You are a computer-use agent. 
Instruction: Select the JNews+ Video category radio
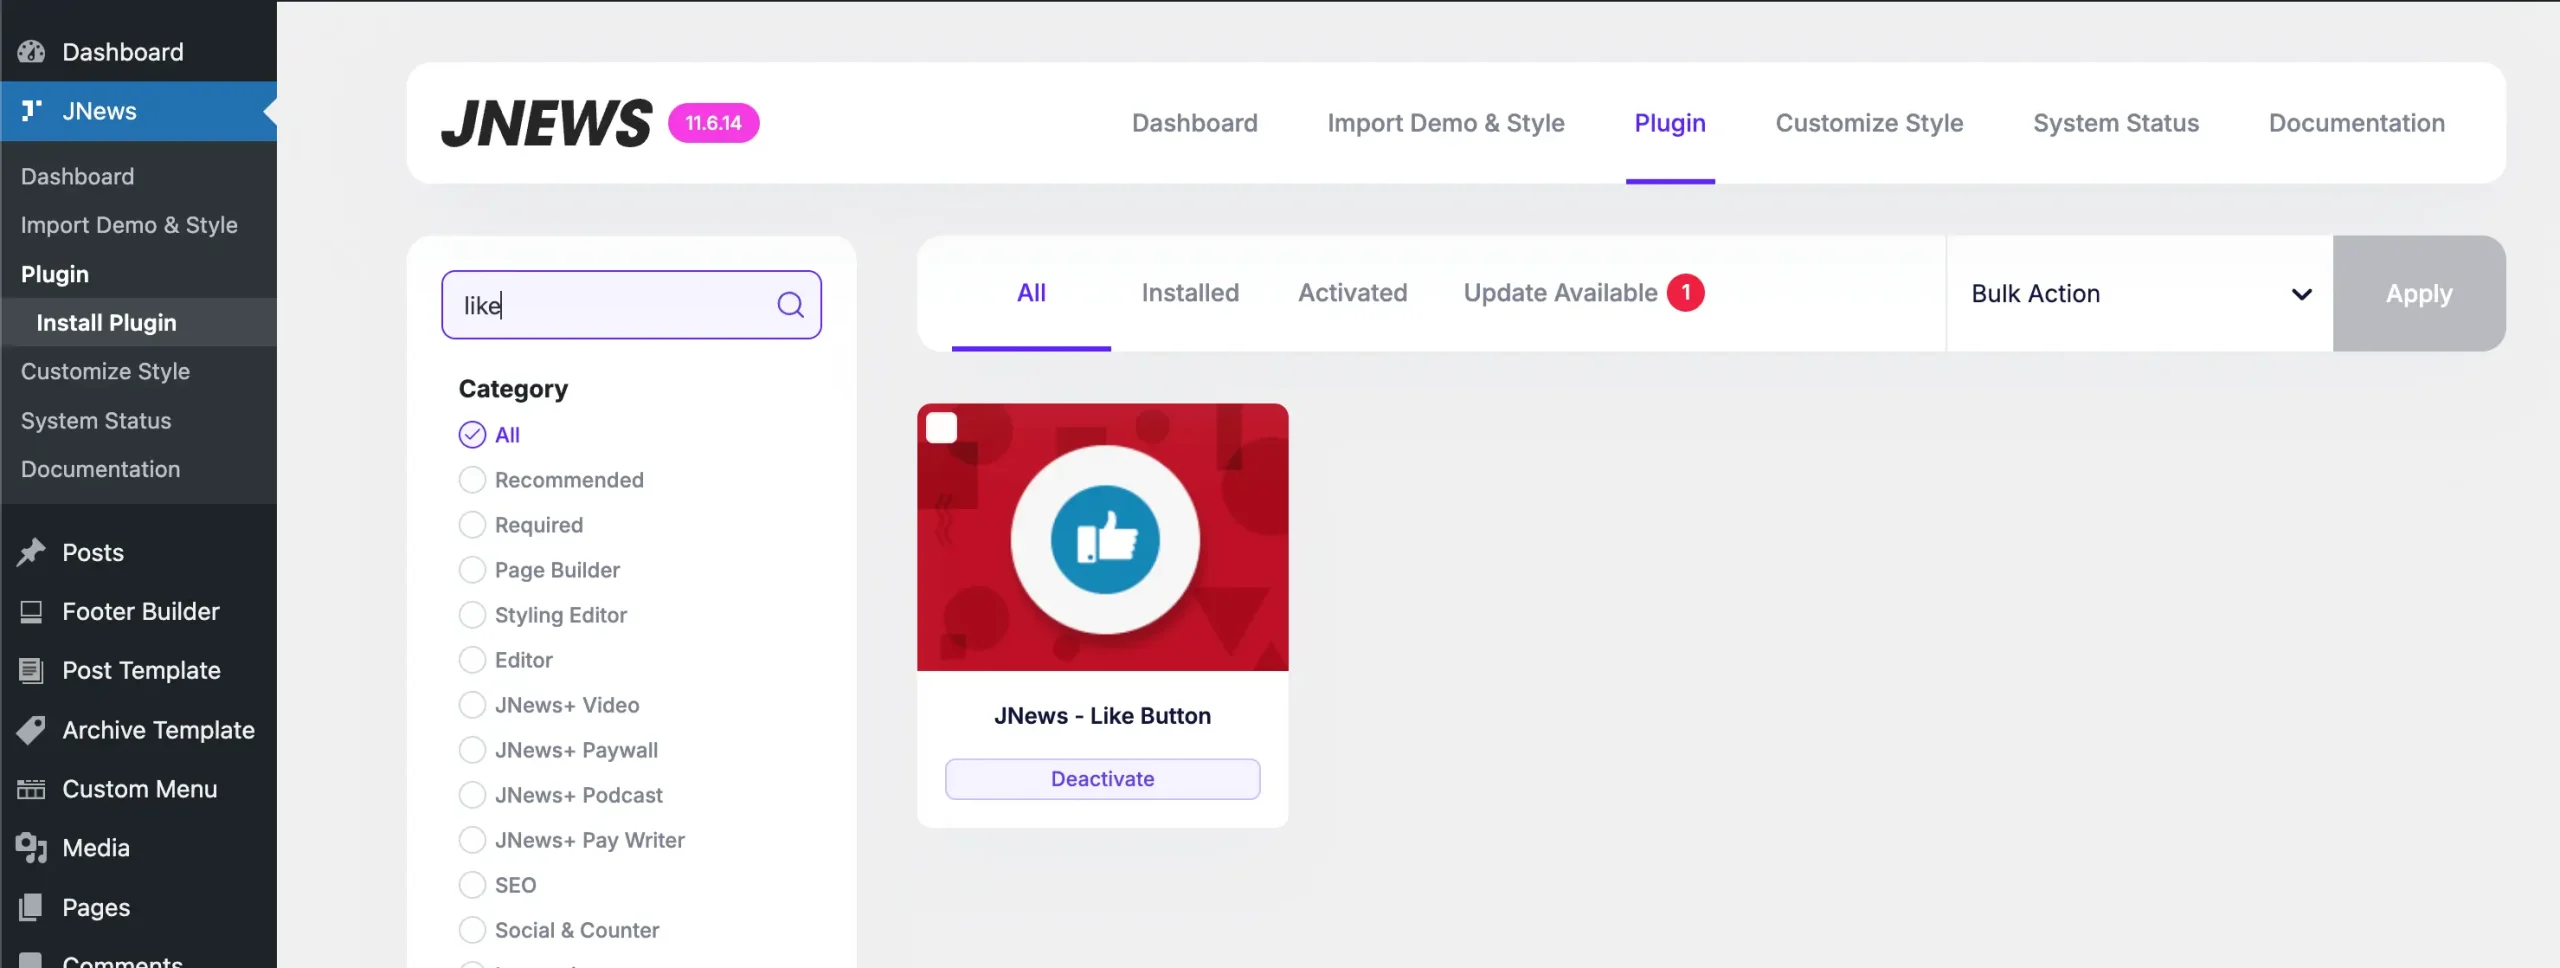[472, 705]
